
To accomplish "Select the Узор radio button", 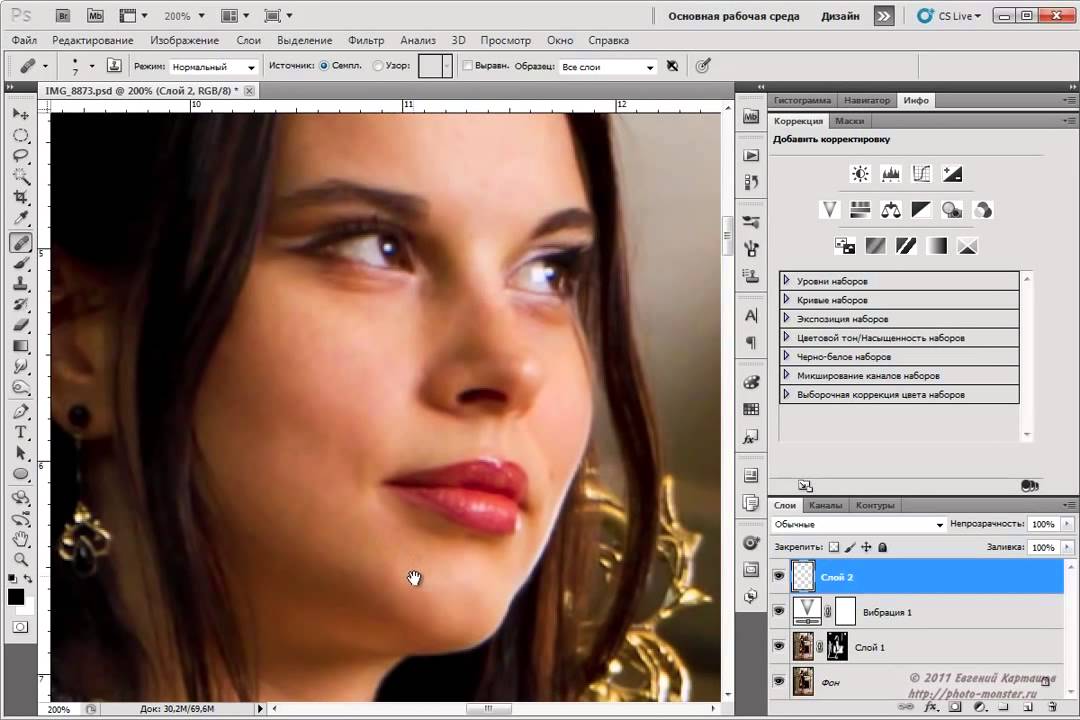I will 377,67.
